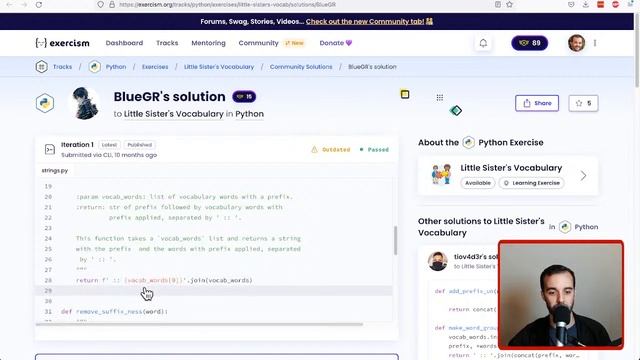Open the reputation badge showing 89

click(x=529, y=43)
